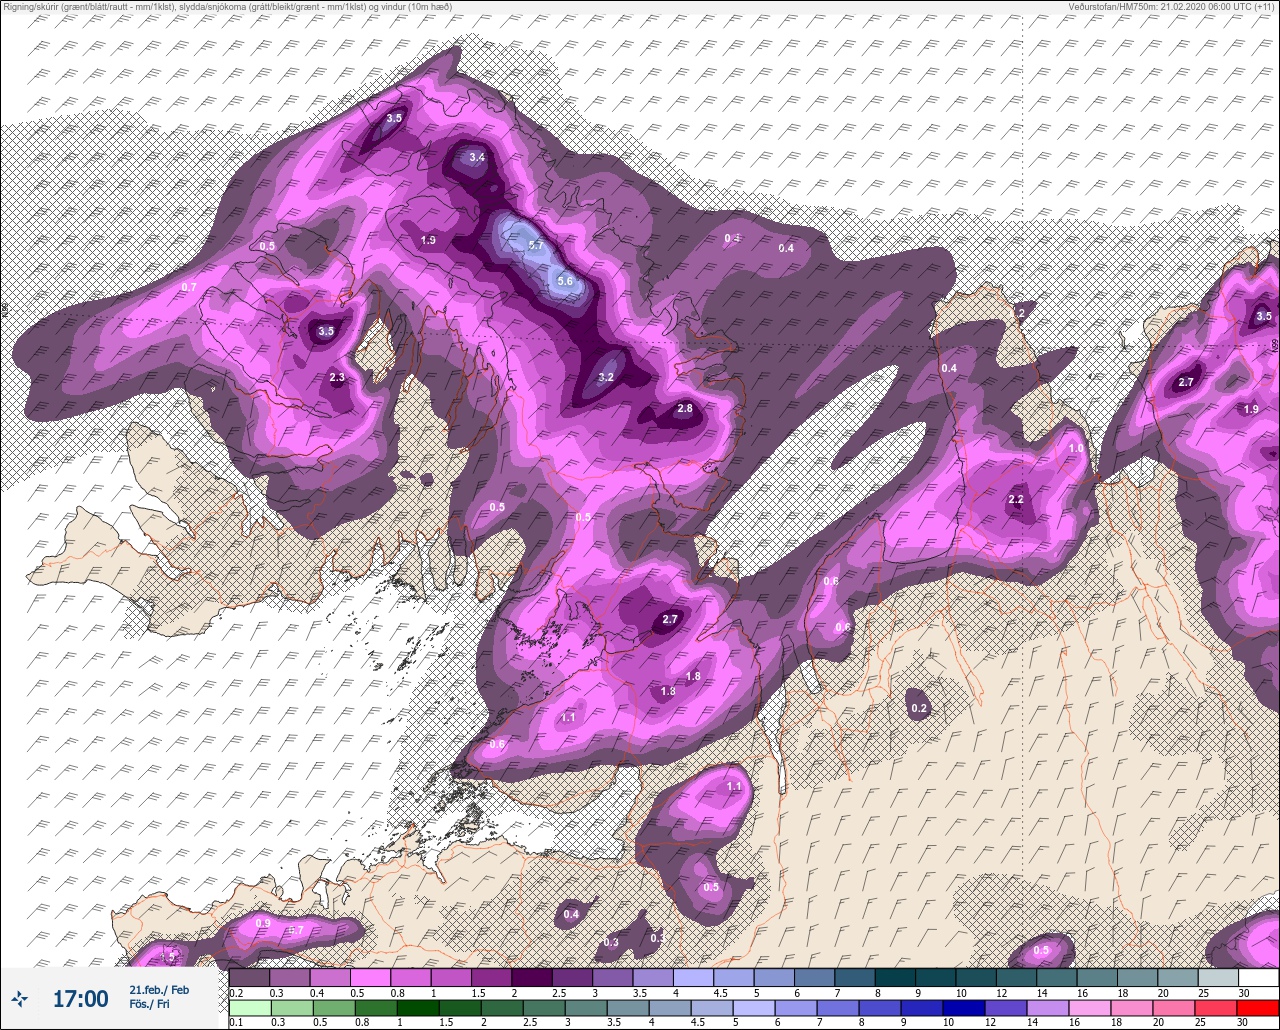Select the dusky purple first swatch of upper legend
This screenshot has height=1030, width=1280.
[x=249, y=977]
